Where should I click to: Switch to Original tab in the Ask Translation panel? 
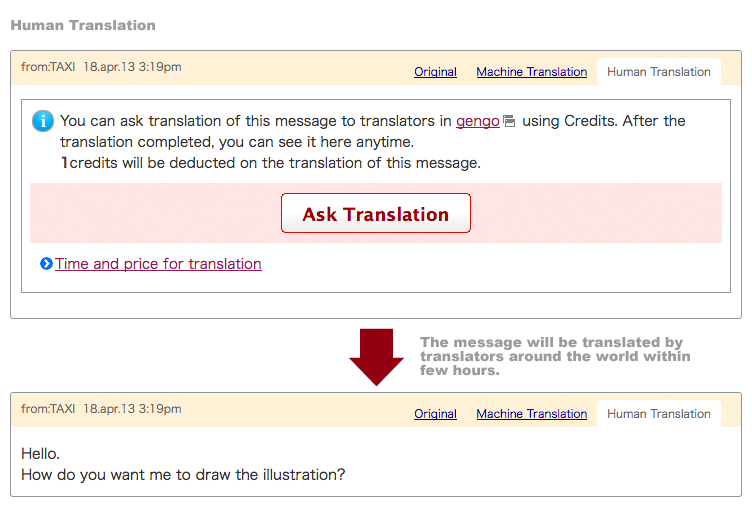pos(435,72)
